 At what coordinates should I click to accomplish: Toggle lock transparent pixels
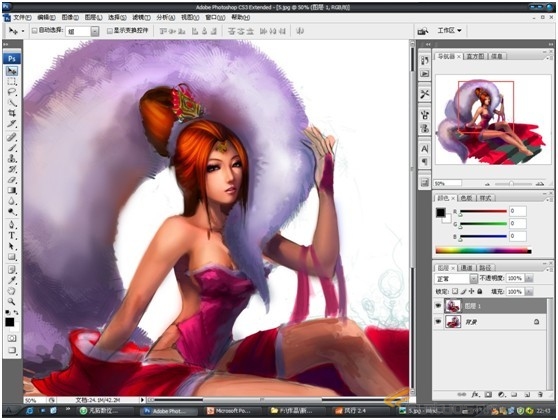click(455, 291)
